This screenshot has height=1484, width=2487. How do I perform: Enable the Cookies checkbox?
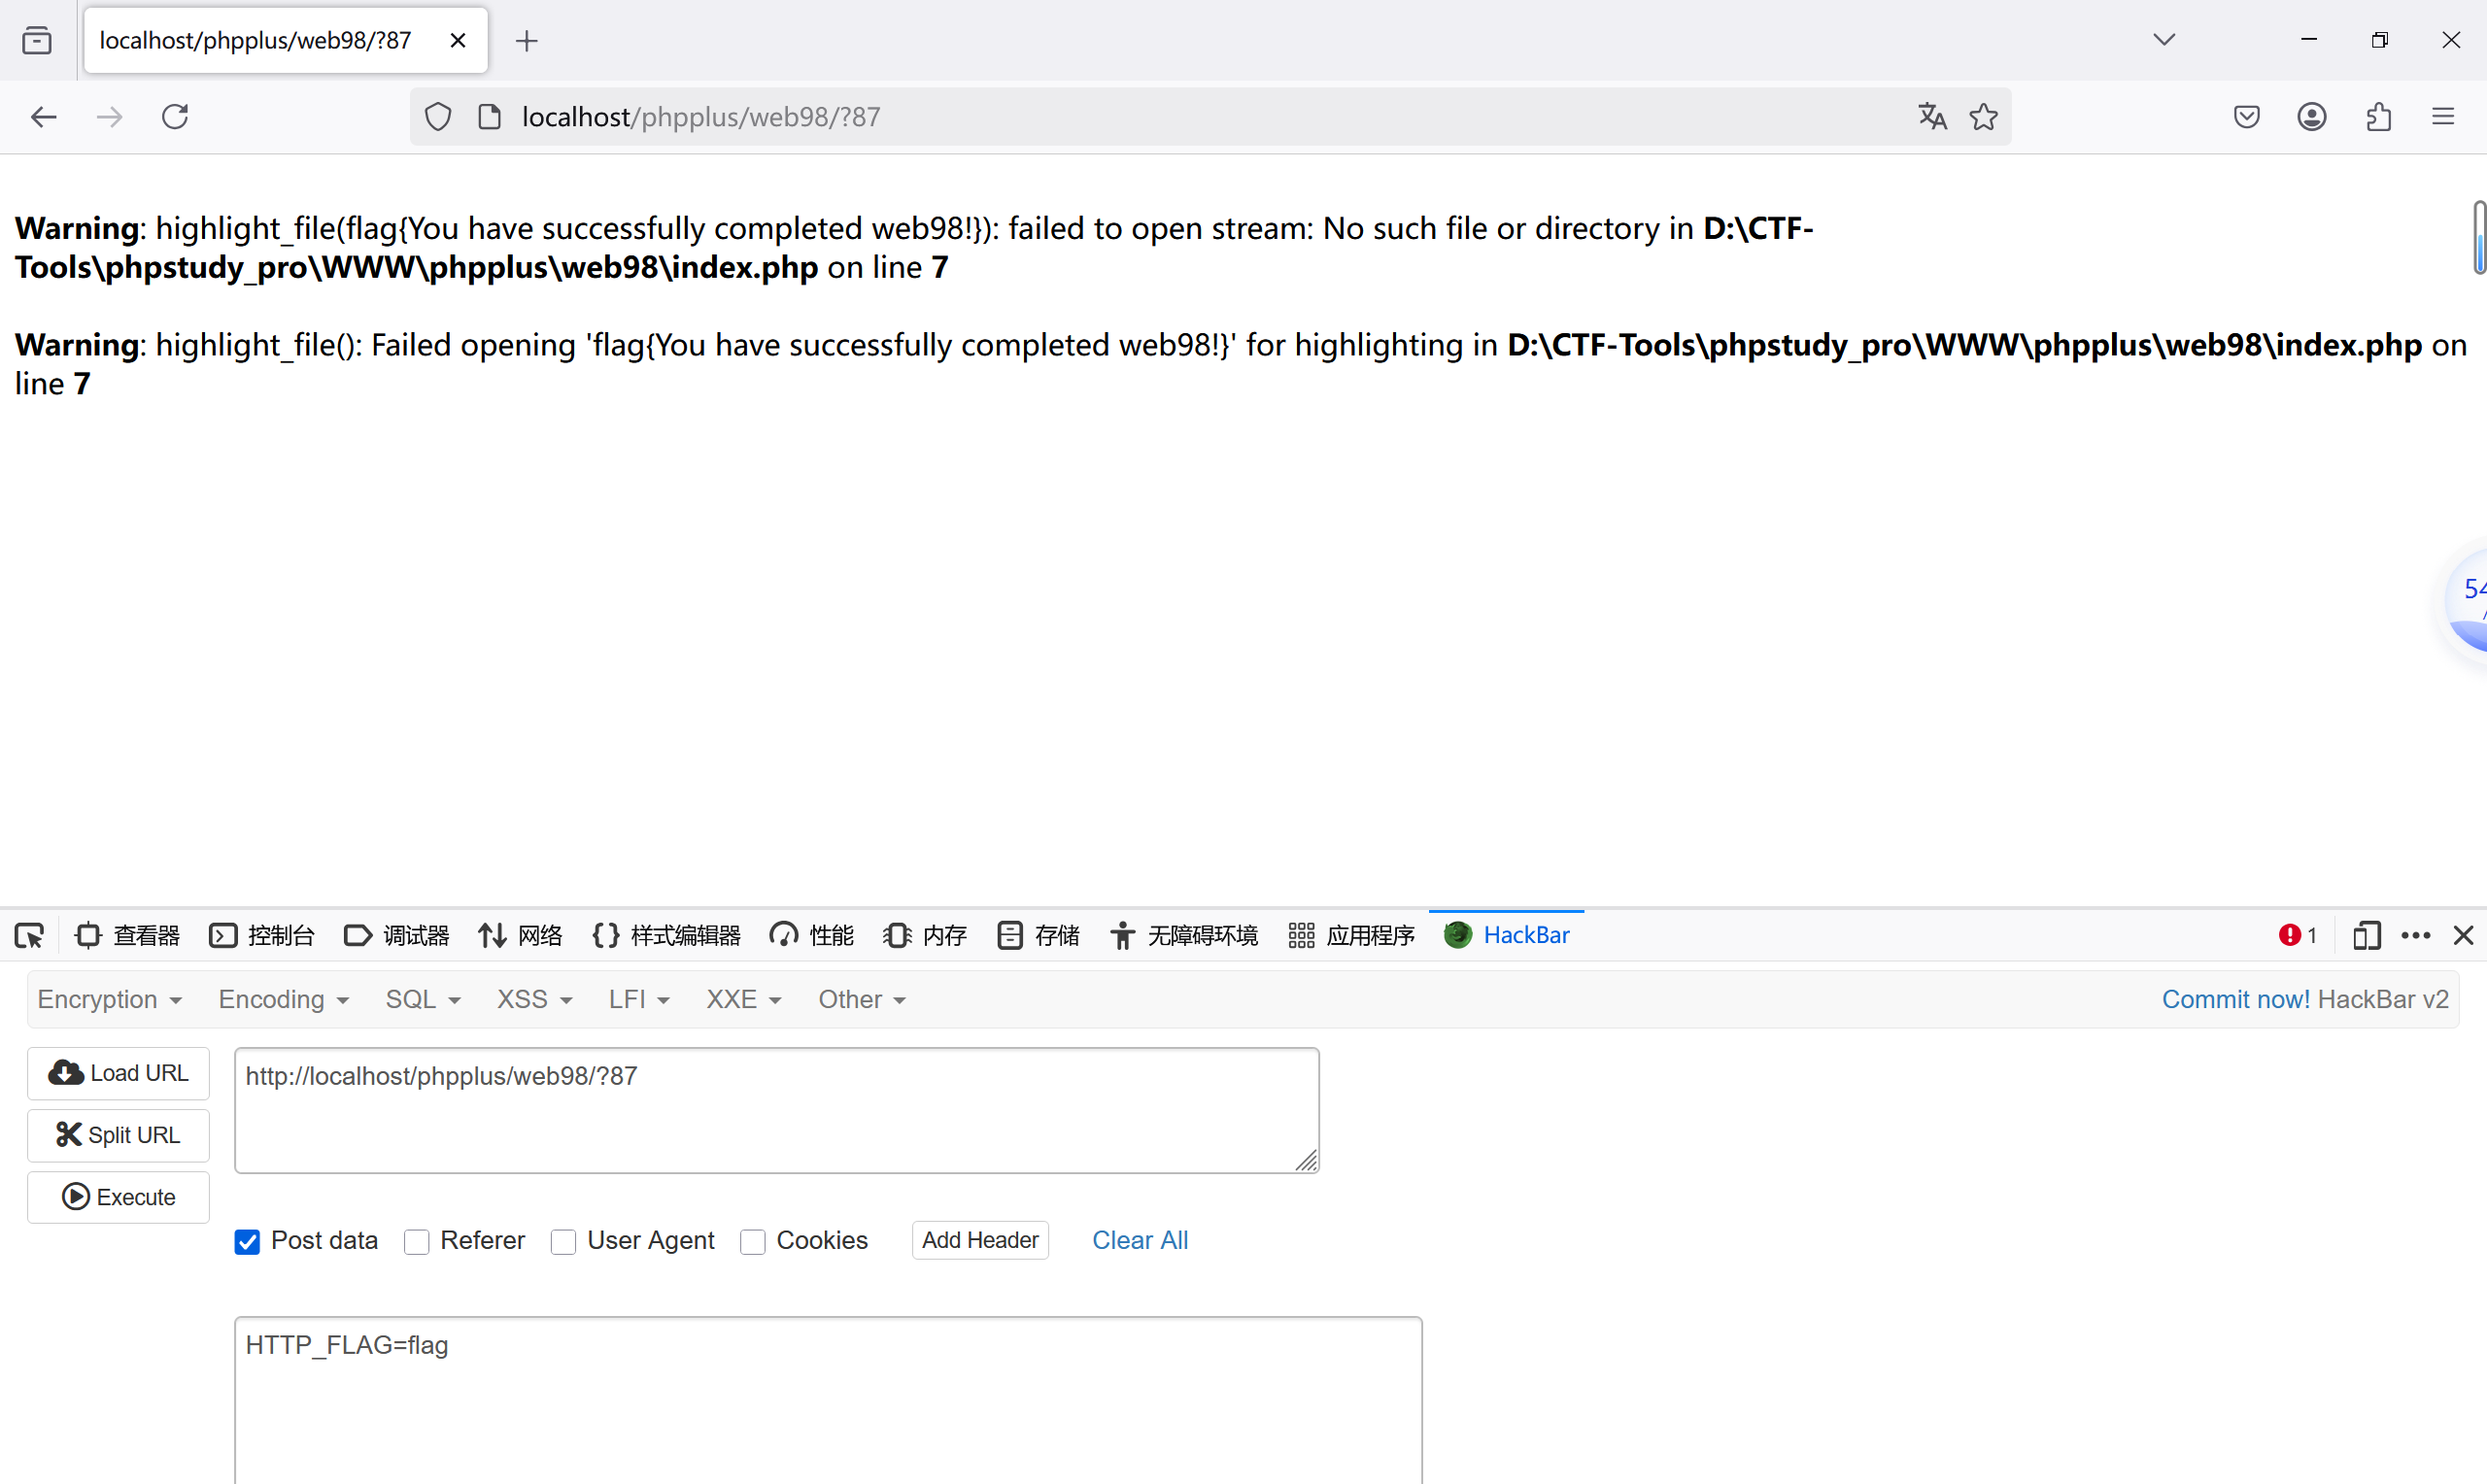pos(753,1241)
